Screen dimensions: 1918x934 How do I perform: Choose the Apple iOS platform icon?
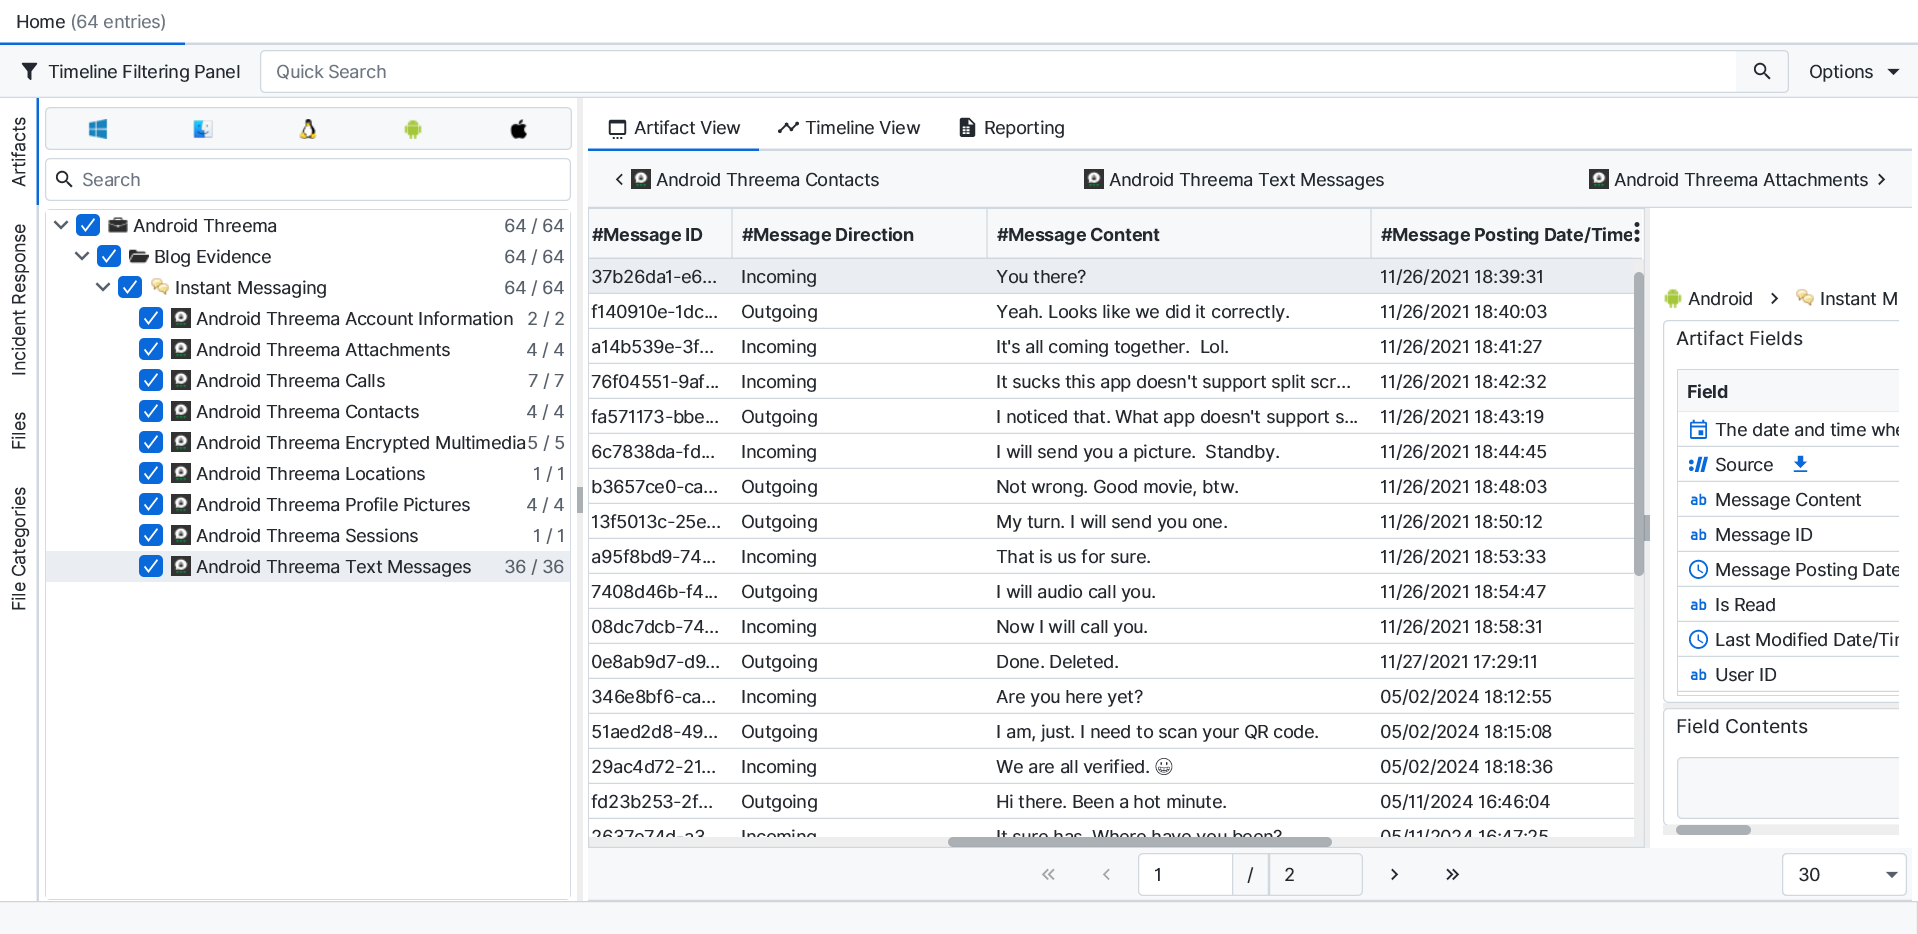click(x=518, y=129)
